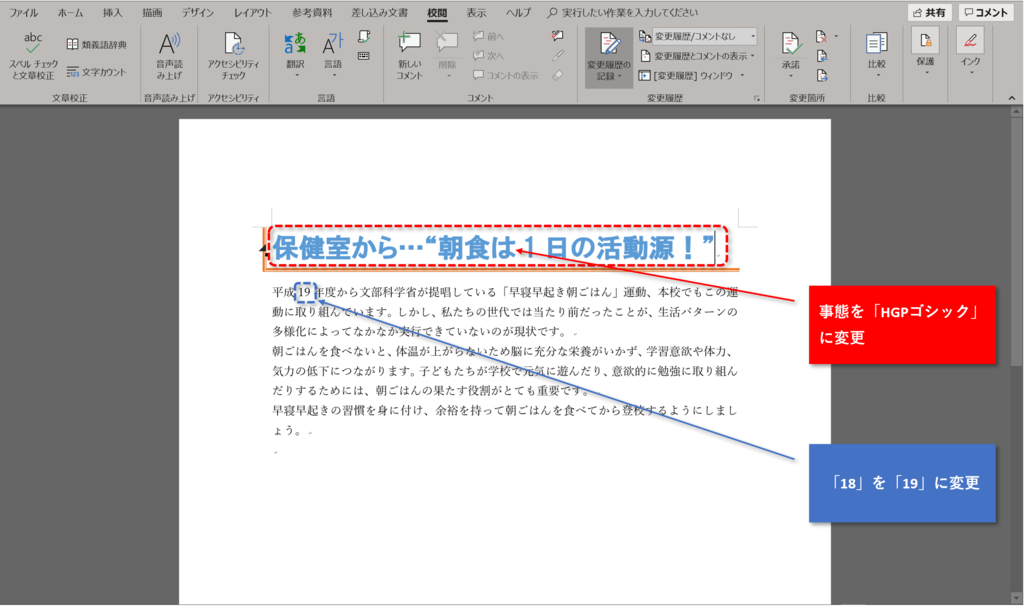Open the 言語 language tool
Viewport: 1024px width, 607px height.
(x=333, y=55)
